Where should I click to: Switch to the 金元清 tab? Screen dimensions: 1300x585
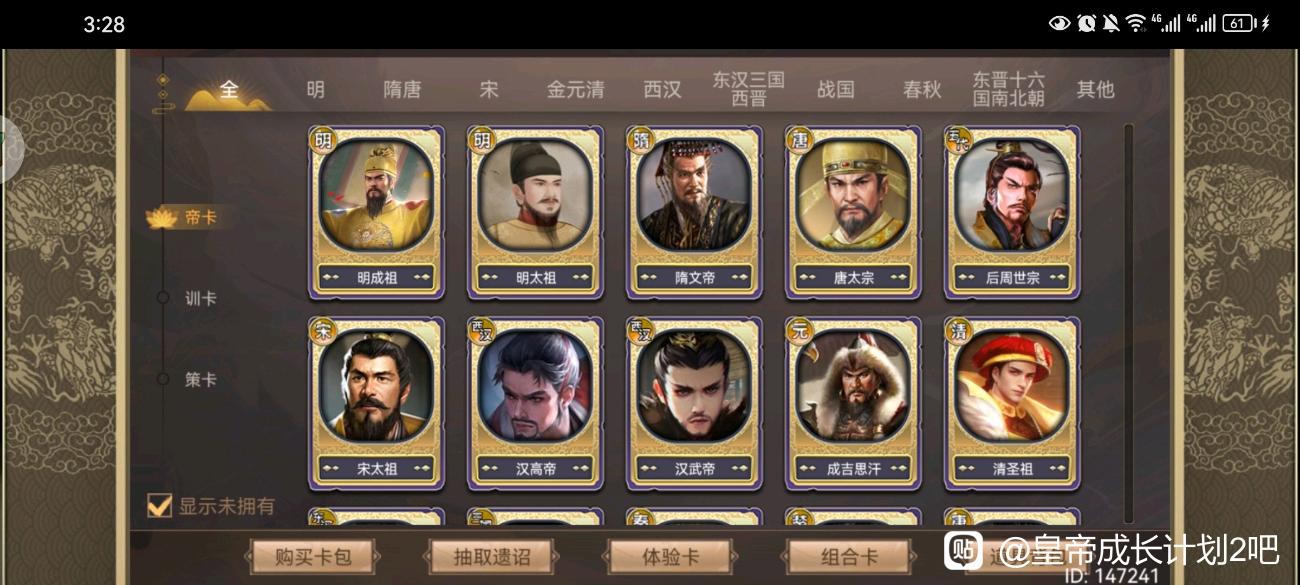(x=575, y=89)
